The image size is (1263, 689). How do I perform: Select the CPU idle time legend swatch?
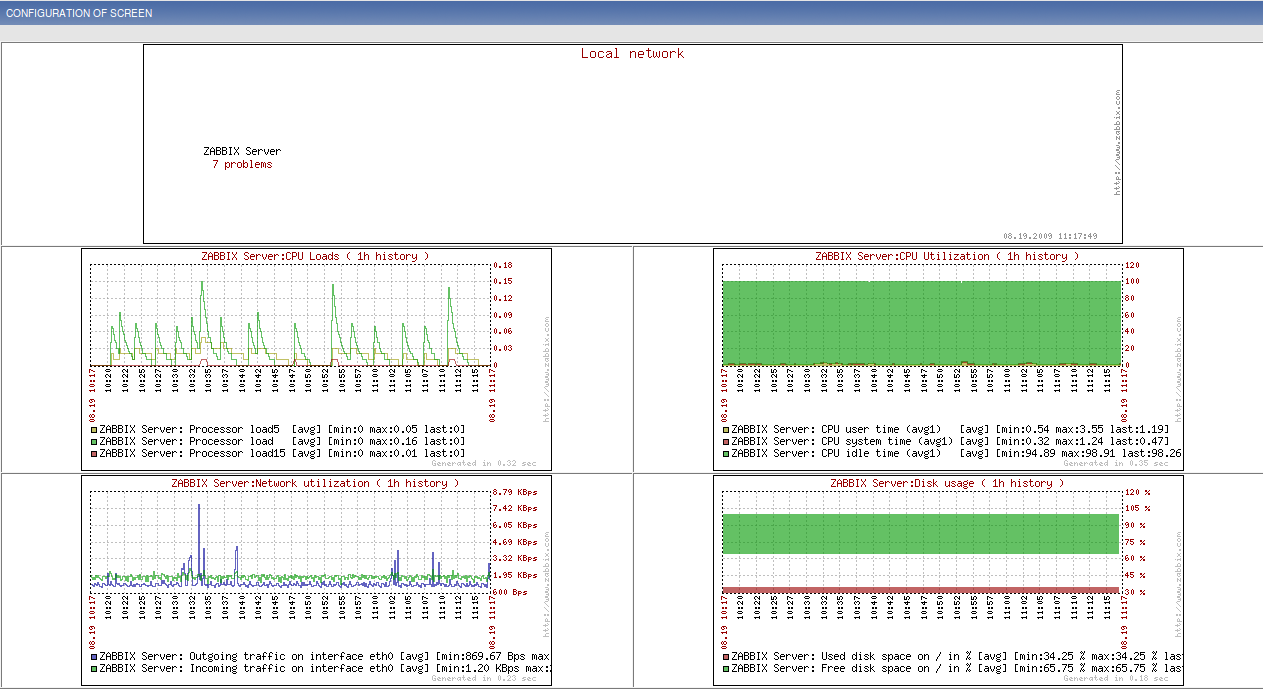pyautogui.click(x=726, y=453)
